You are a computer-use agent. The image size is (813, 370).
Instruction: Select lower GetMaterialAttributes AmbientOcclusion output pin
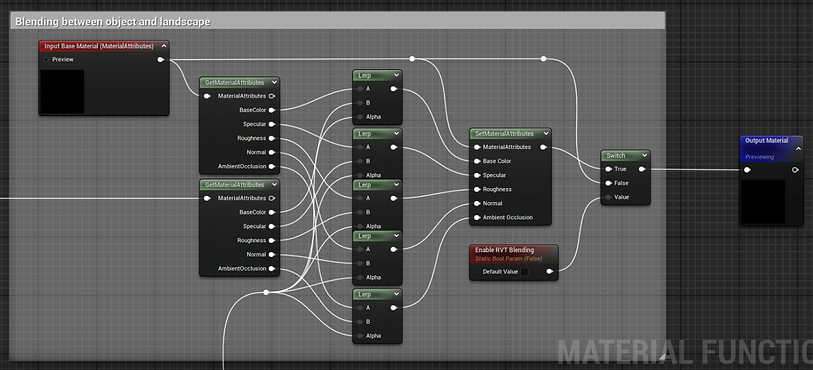[272, 268]
